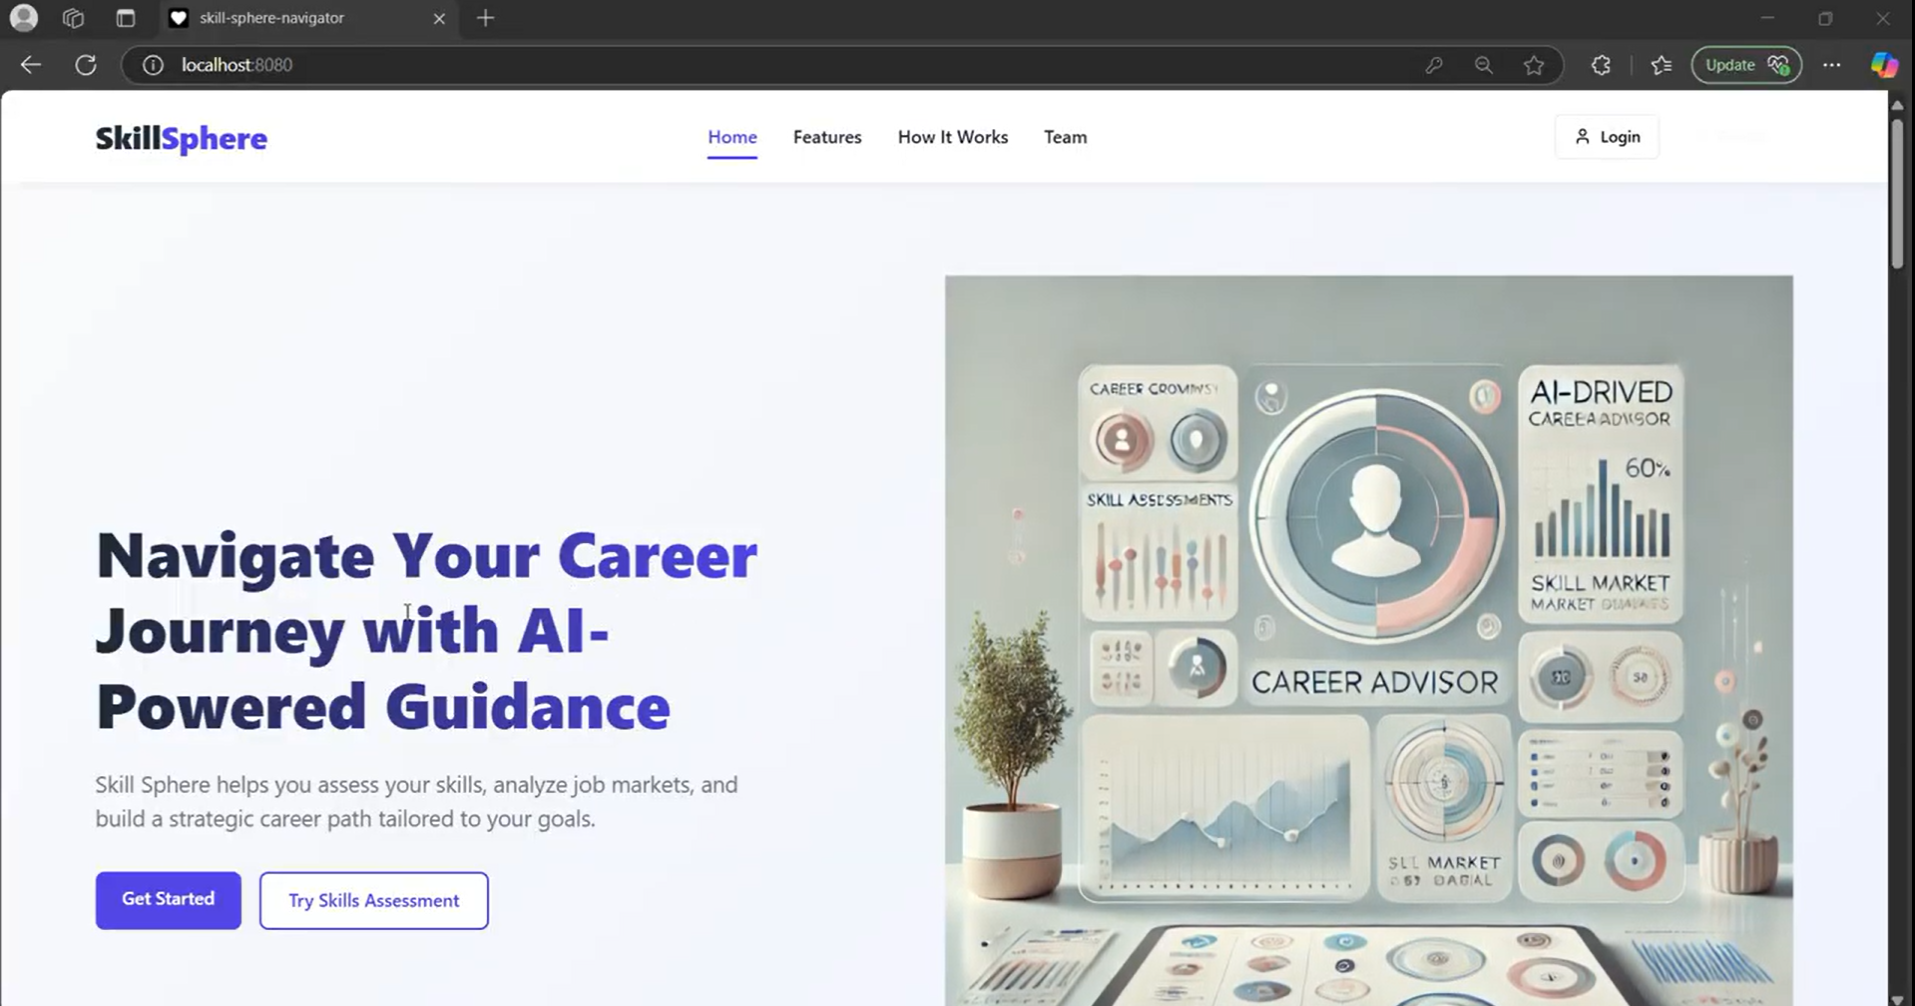
Task: Open the settings and more menu
Action: 1831,65
